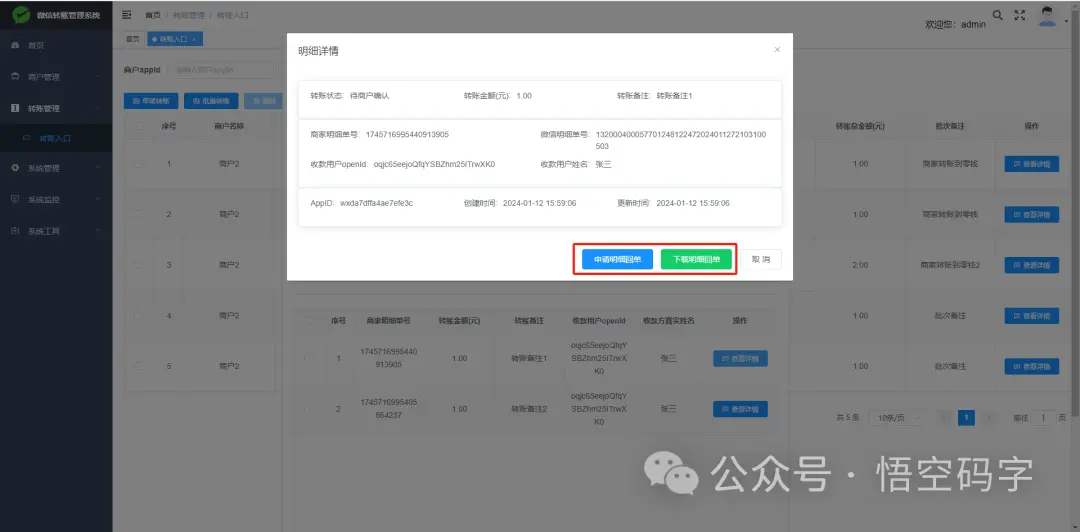1080x532 pixels.
Task: Click the 下载明细回单 green button
Action: pos(696,260)
